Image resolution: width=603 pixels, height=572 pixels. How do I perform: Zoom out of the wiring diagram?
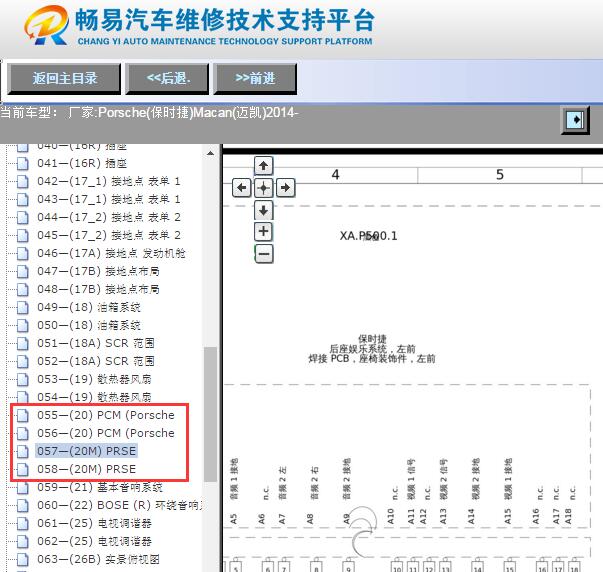264,254
